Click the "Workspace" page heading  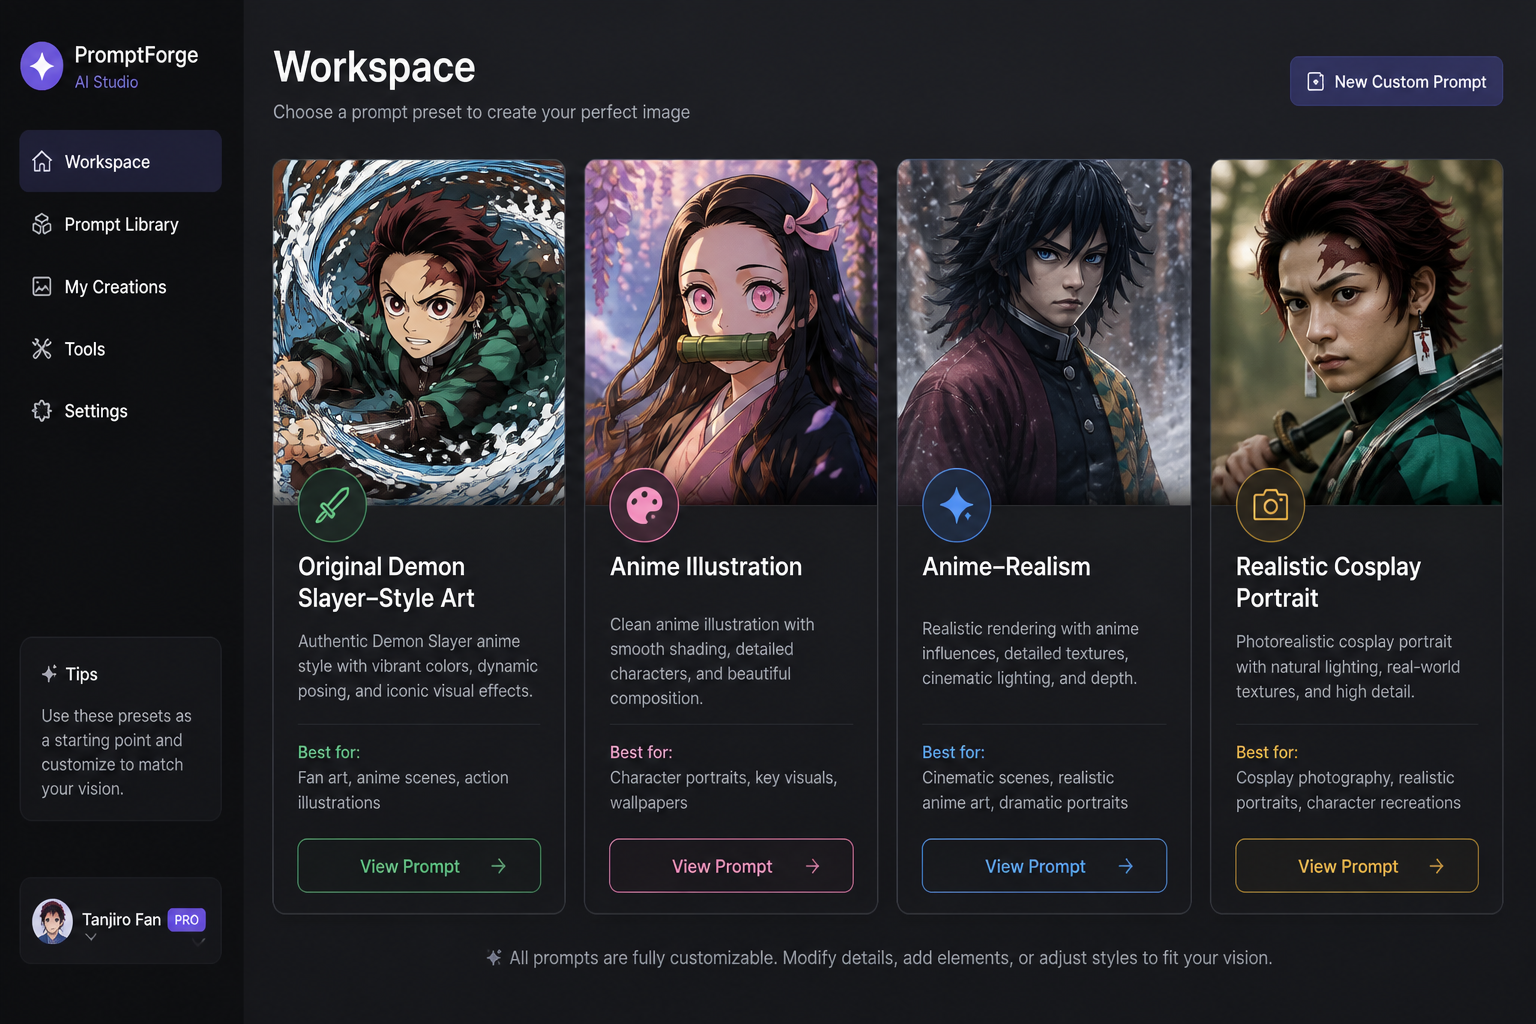pyautogui.click(x=375, y=67)
